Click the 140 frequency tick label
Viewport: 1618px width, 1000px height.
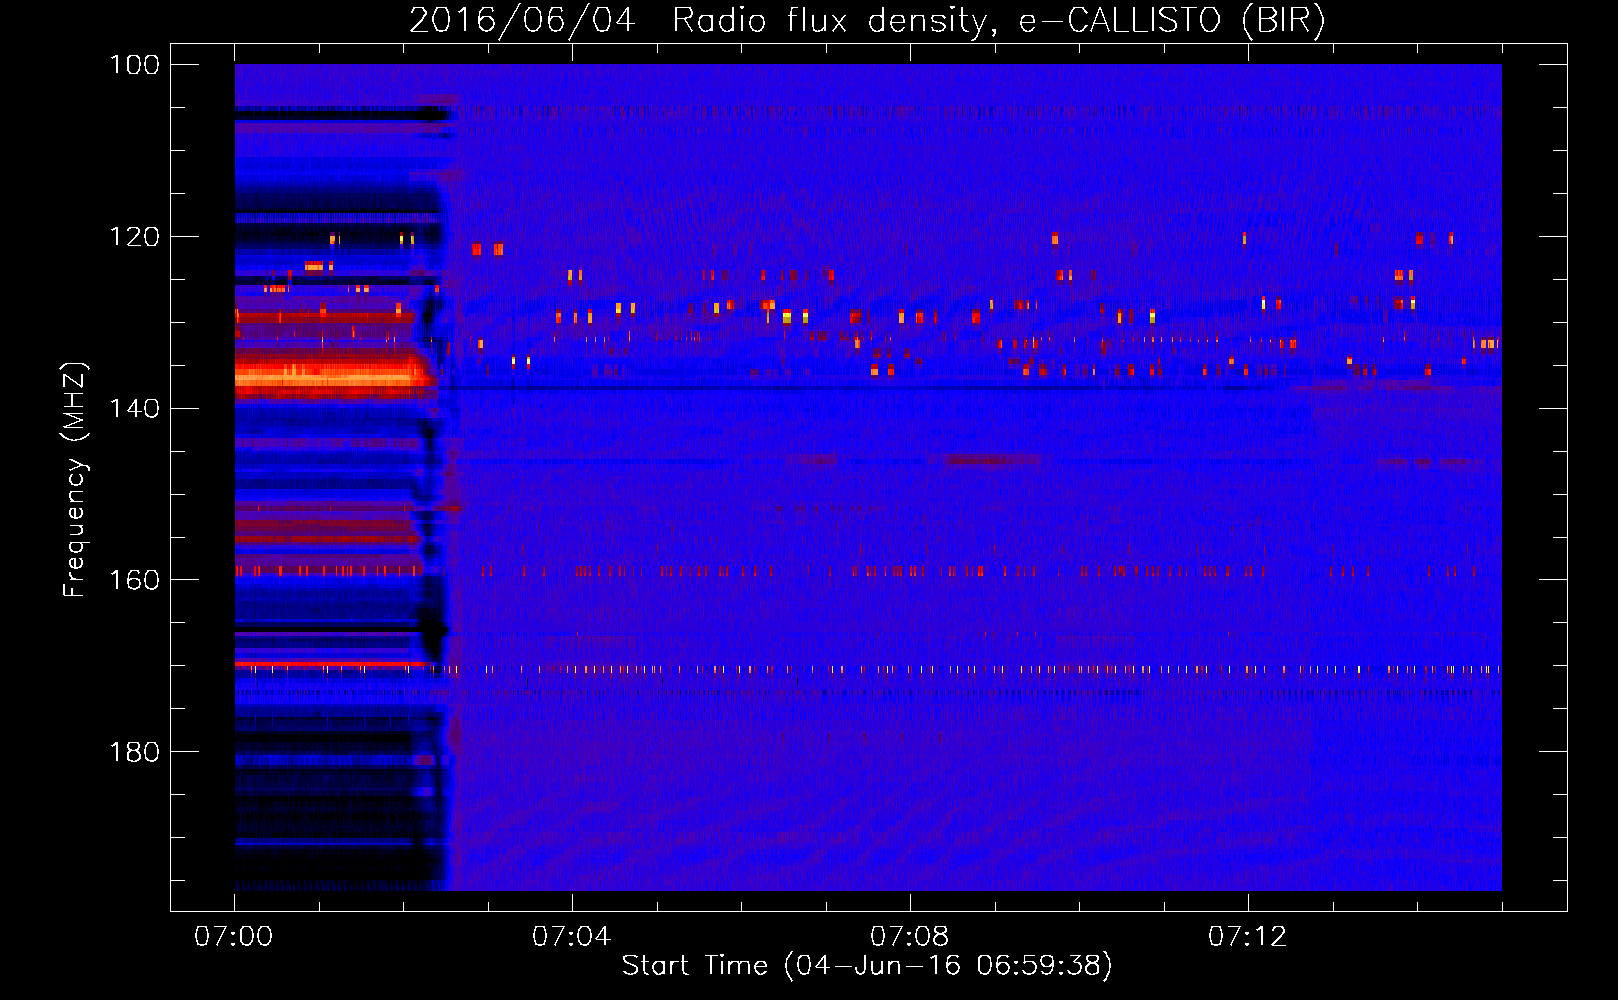134,408
